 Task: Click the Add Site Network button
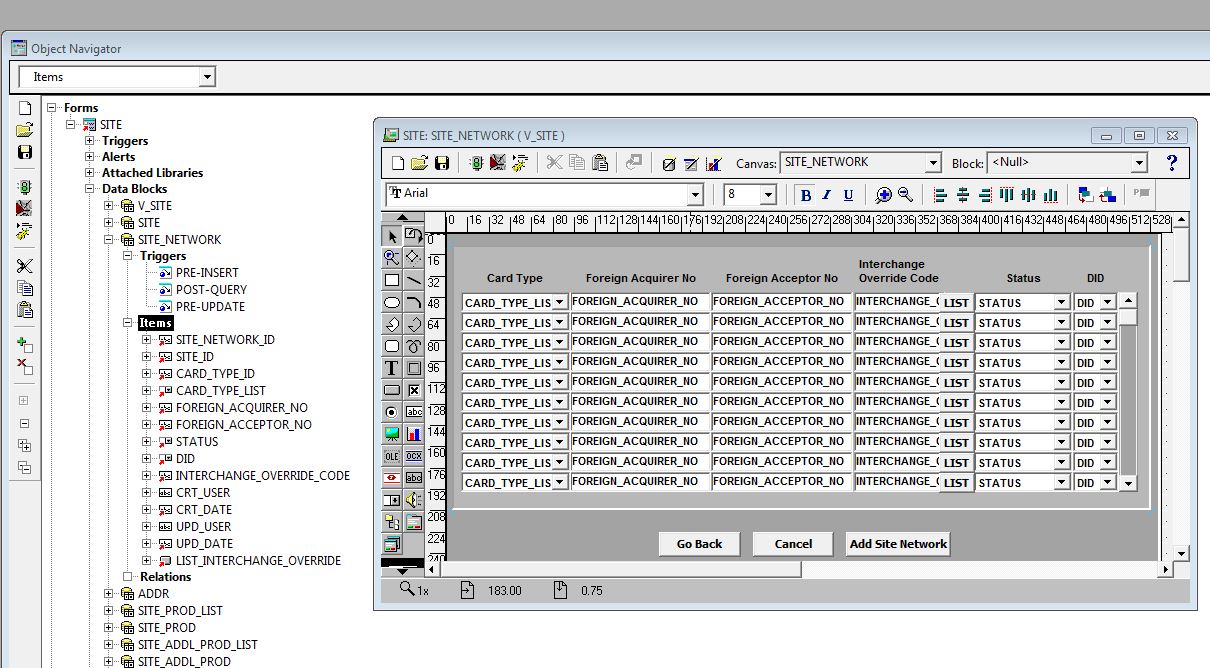coord(898,544)
